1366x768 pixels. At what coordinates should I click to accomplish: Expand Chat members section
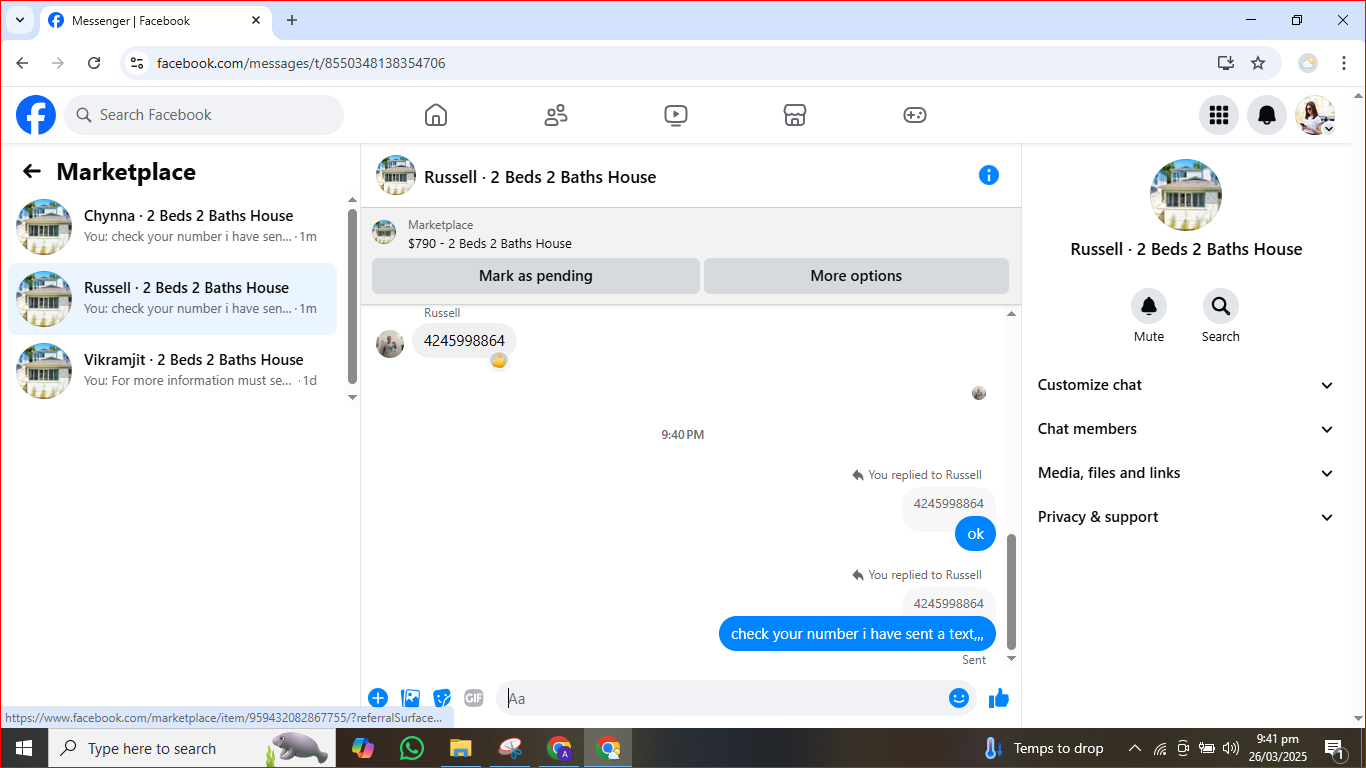tap(1187, 429)
